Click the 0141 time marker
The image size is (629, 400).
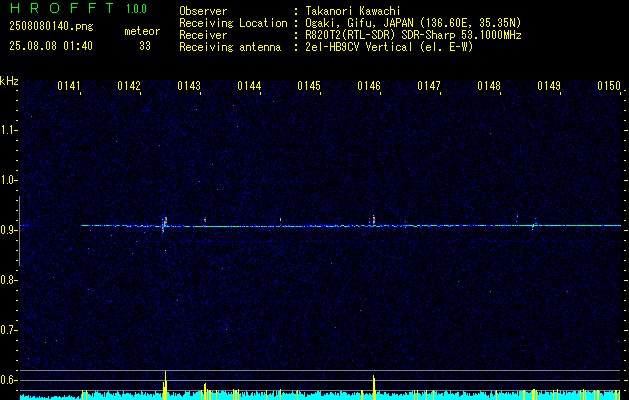coord(69,86)
